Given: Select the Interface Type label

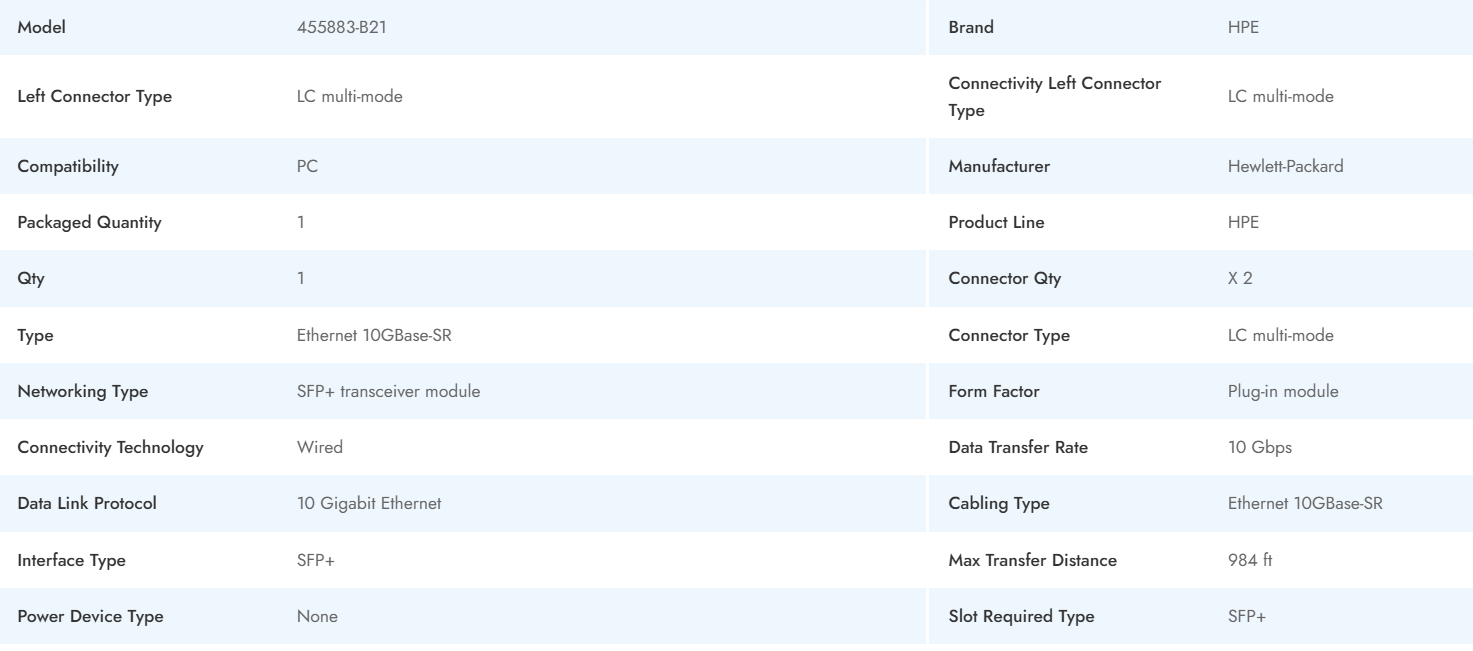Looking at the screenshot, I should click(x=71, y=561).
